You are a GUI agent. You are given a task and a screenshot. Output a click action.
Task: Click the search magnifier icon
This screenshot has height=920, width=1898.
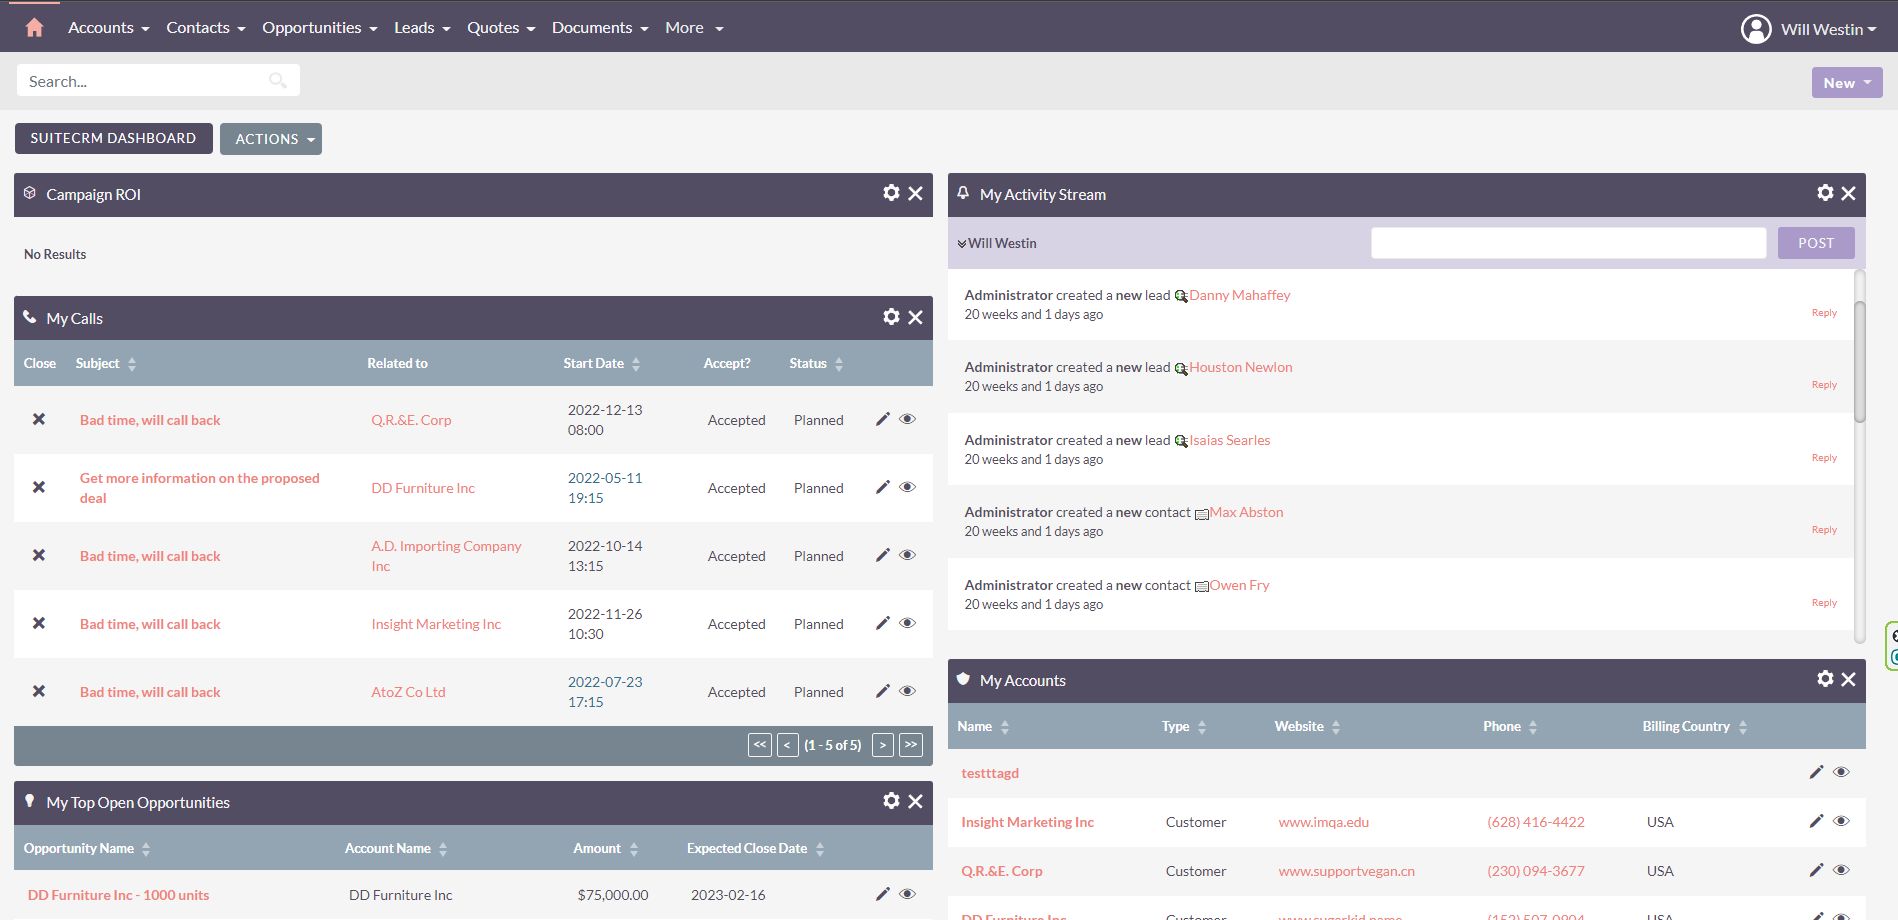(278, 81)
